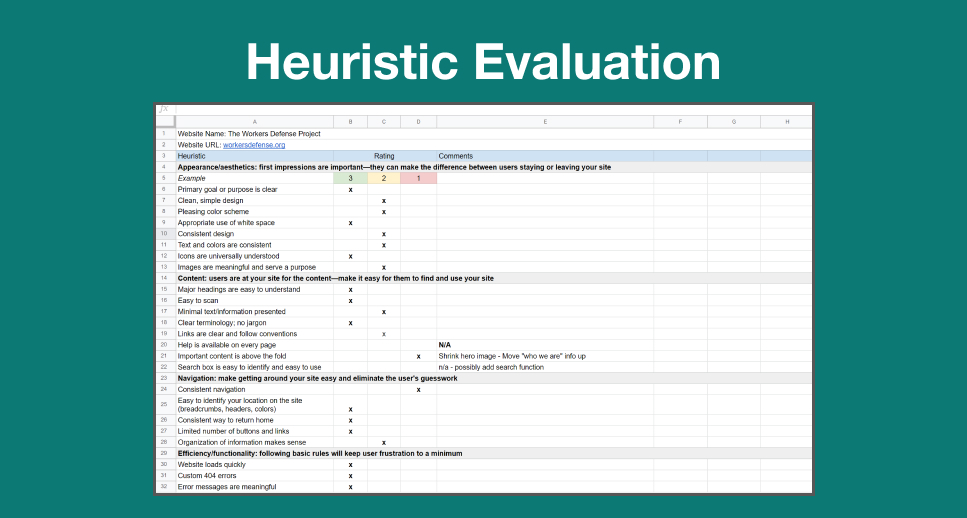This screenshot has height=518, width=967.
Task: Click yellow rating cell showing 2
Action: pyautogui.click(x=384, y=178)
